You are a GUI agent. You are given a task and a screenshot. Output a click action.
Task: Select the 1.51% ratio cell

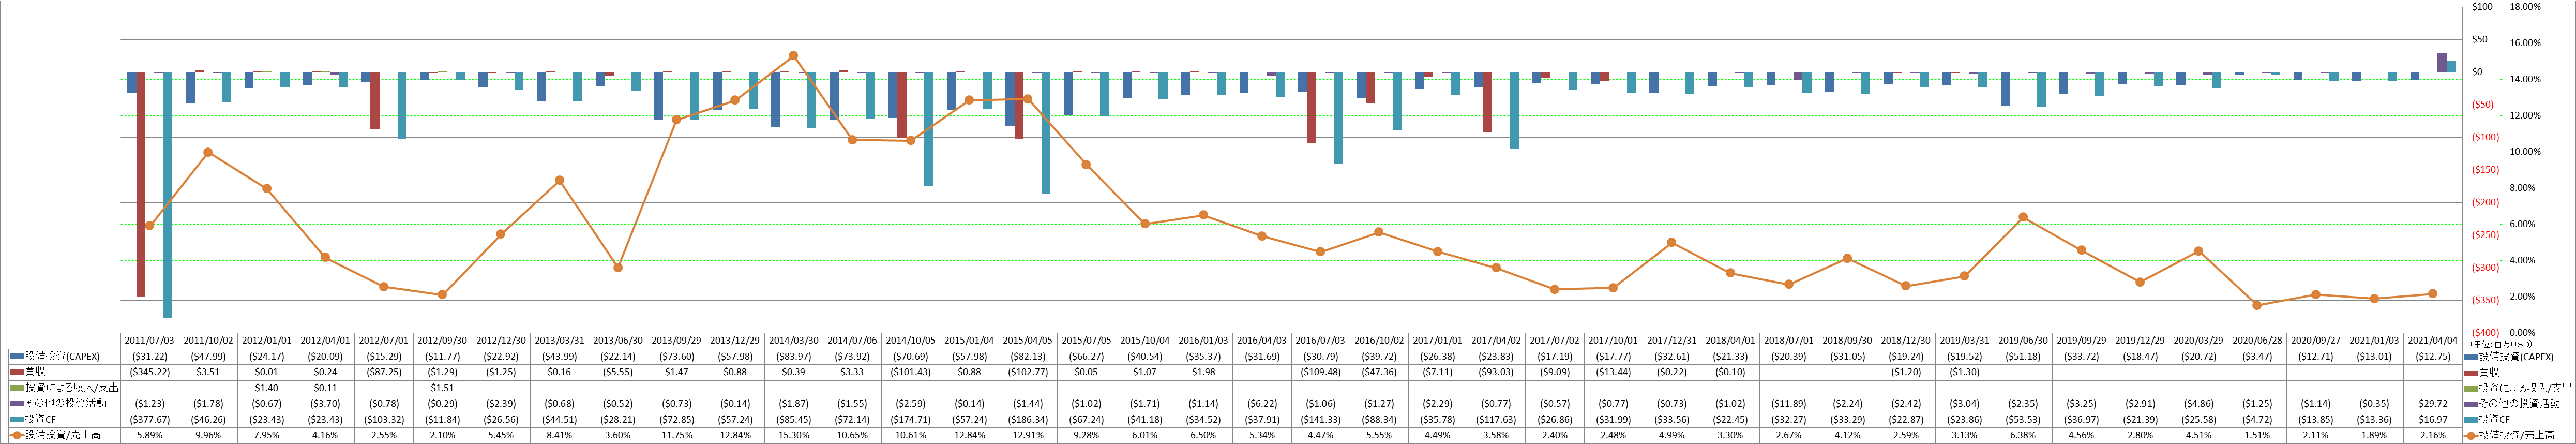click(2257, 436)
